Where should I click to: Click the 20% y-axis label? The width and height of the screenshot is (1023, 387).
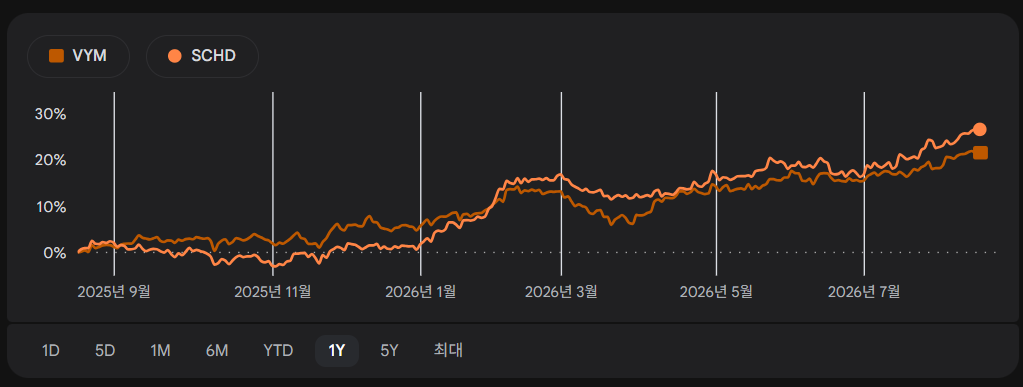(x=51, y=161)
